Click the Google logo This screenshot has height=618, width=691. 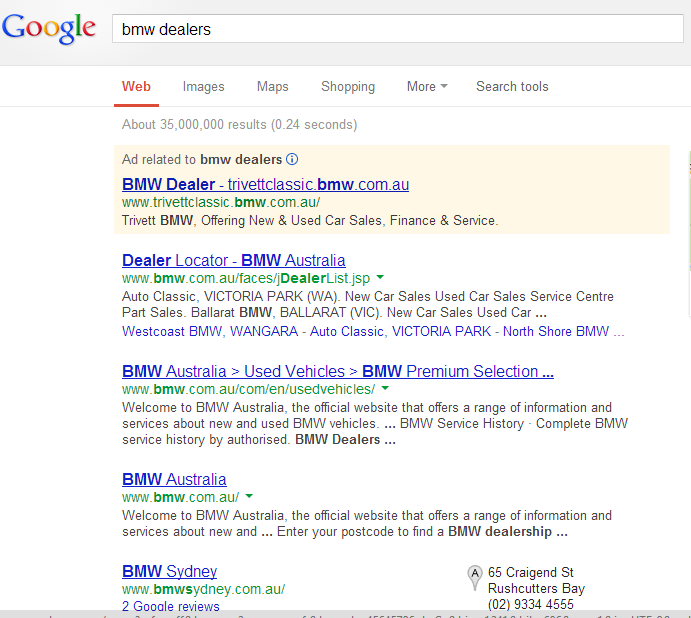pyautogui.click(x=48, y=29)
